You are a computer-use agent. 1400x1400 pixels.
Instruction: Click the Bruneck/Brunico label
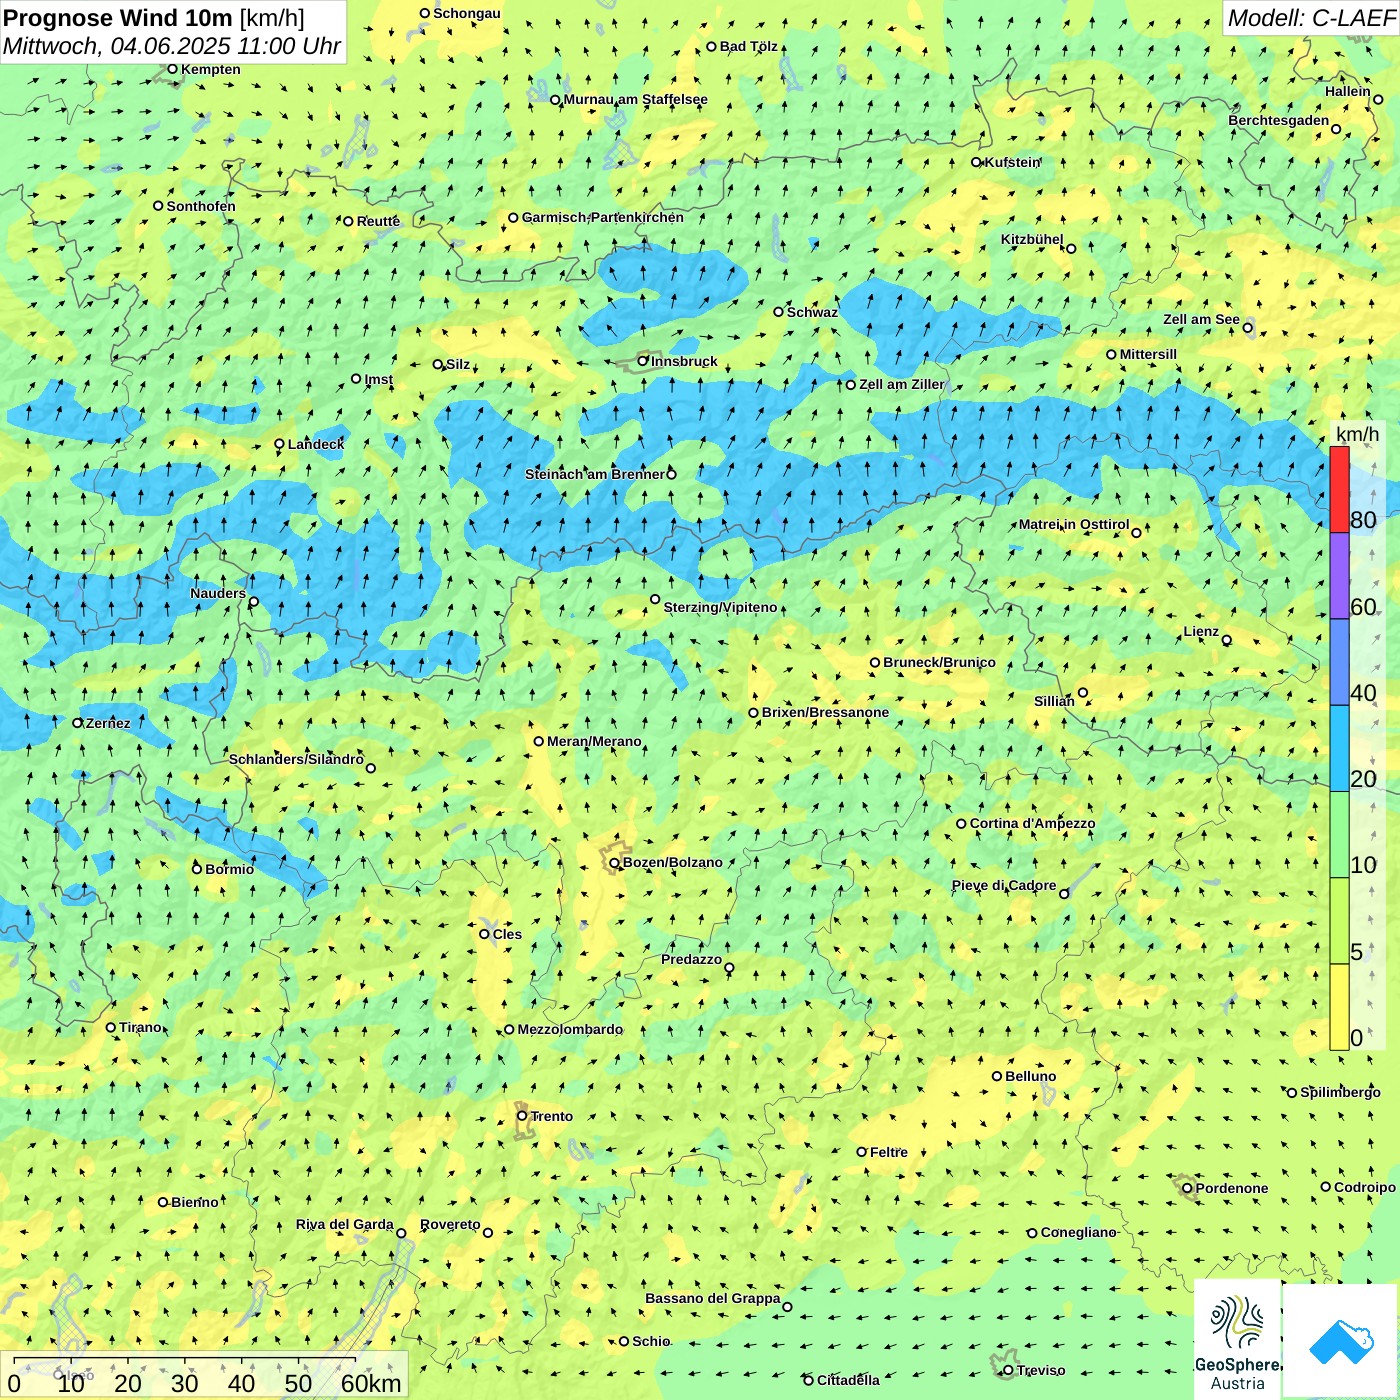(939, 662)
